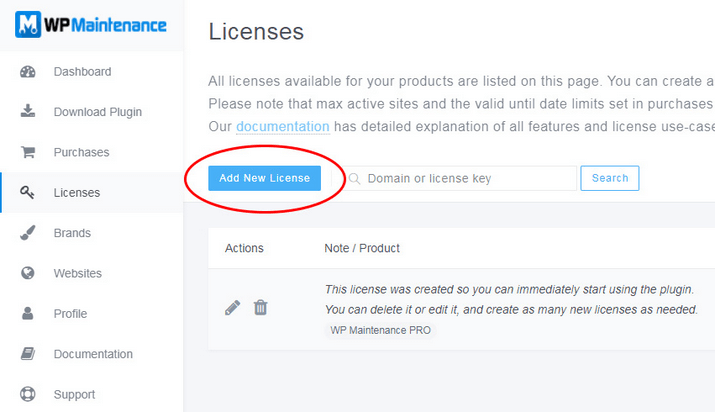Click the Purchases shopping cart icon
Viewport: 715px width, 412px height.
pyautogui.click(x=28, y=152)
